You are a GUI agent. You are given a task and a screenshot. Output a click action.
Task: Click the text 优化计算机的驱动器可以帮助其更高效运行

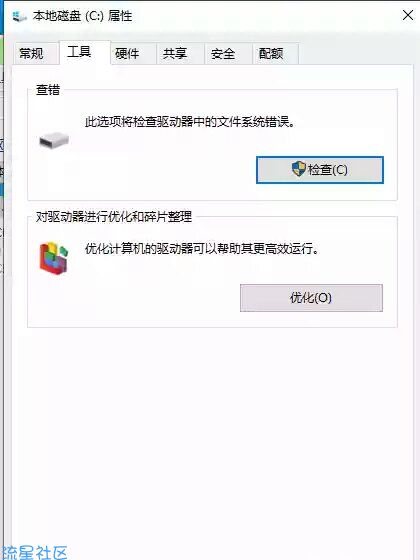click(202, 249)
